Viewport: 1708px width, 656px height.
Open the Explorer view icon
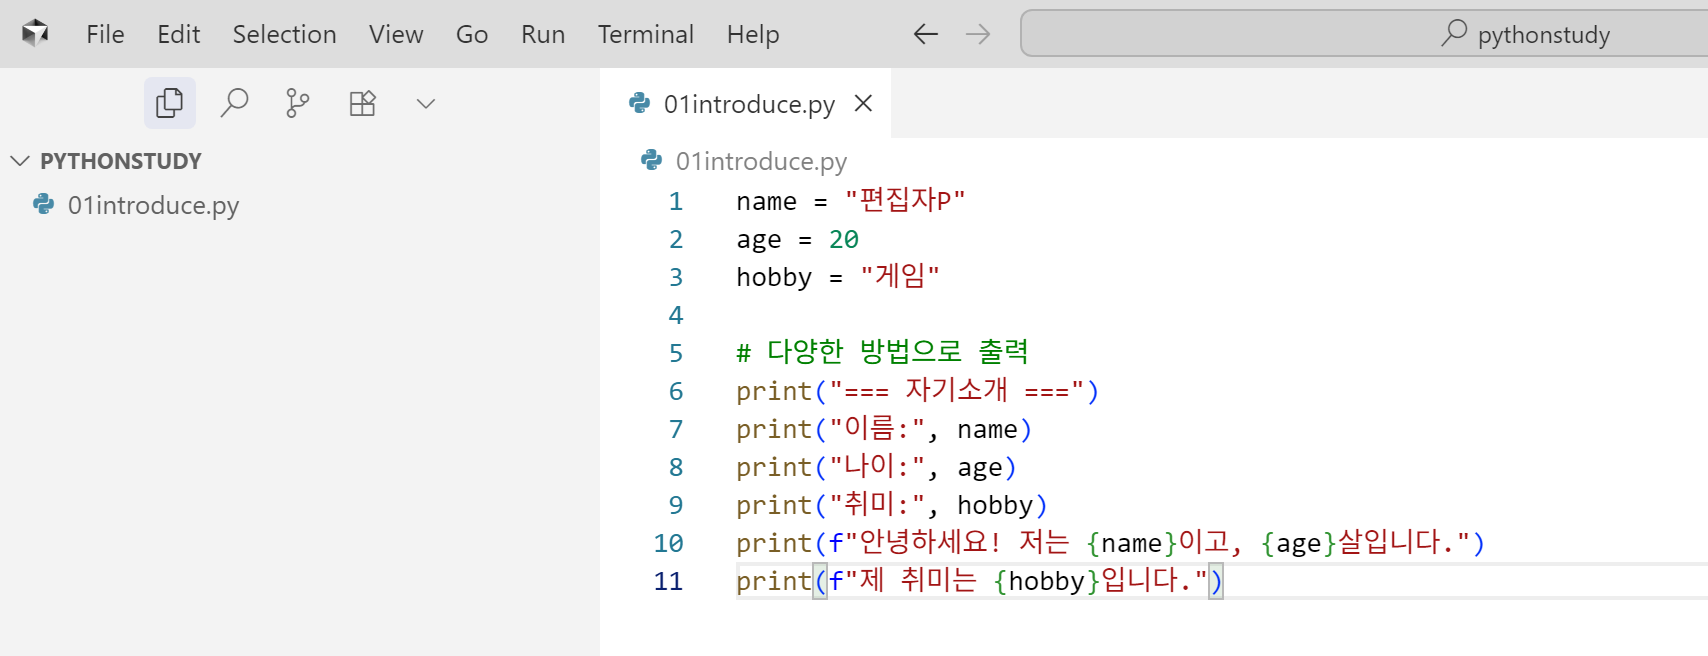click(170, 103)
